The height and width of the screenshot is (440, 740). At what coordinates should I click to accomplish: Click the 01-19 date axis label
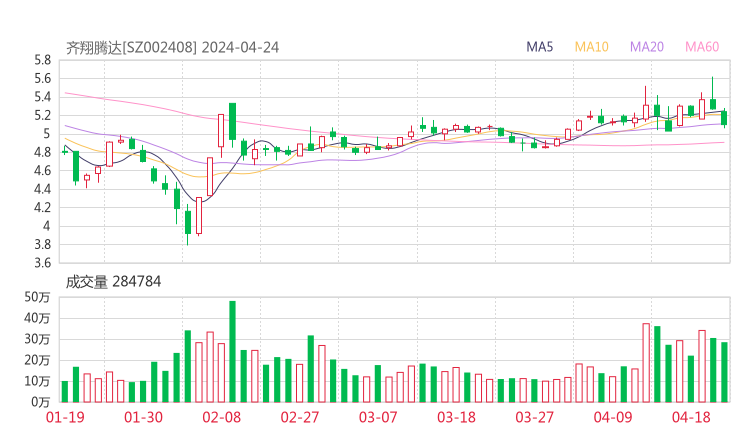[x=65, y=417]
